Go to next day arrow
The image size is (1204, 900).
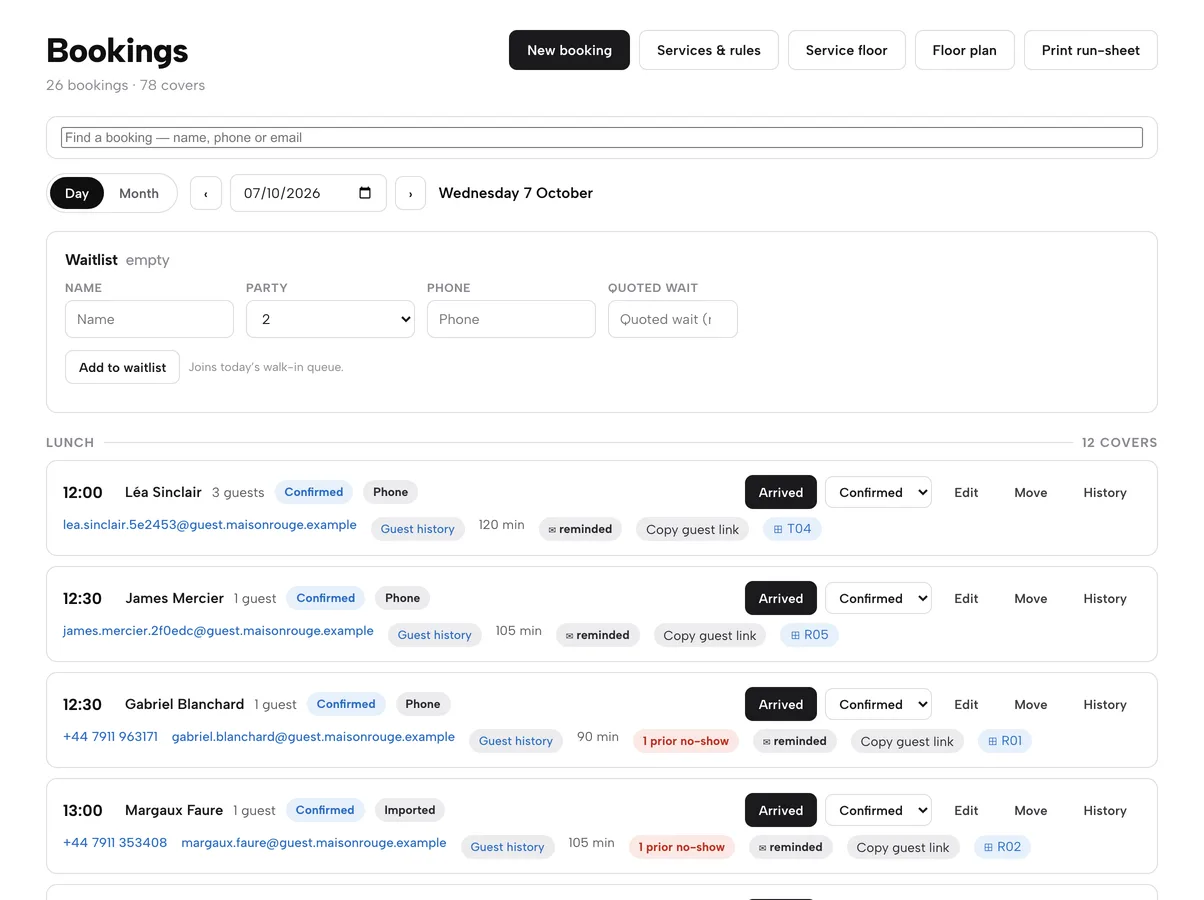410,193
